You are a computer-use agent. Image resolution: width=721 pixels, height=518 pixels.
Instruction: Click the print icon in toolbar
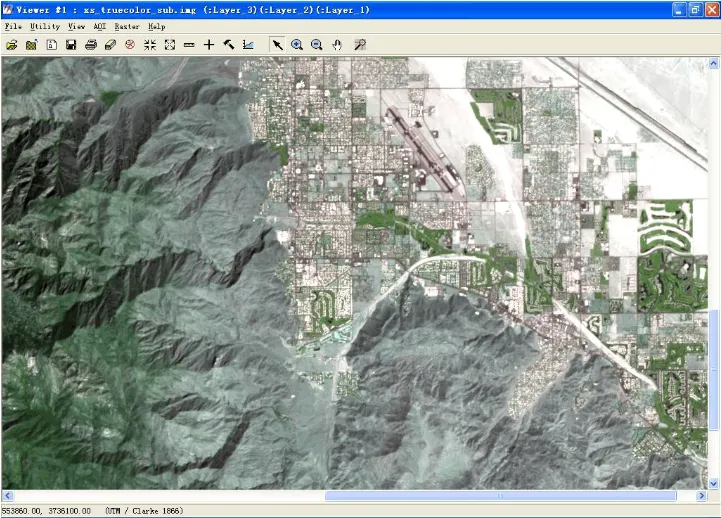point(91,45)
